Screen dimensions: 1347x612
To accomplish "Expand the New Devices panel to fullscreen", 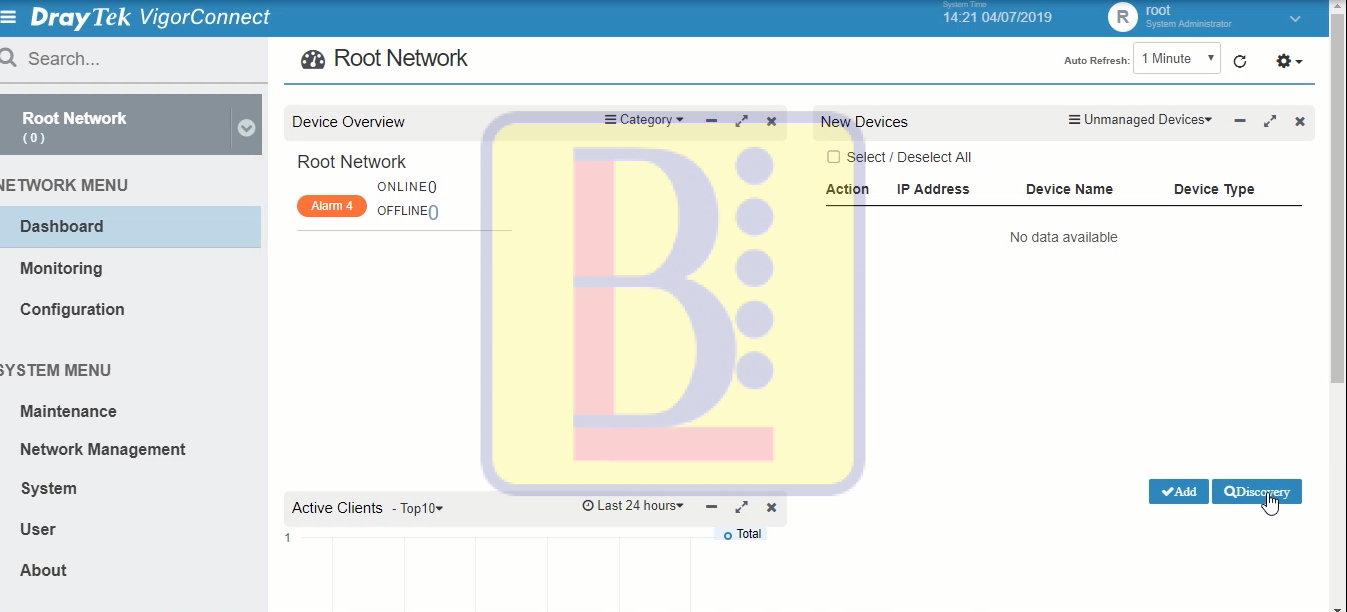I will [x=1269, y=121].
